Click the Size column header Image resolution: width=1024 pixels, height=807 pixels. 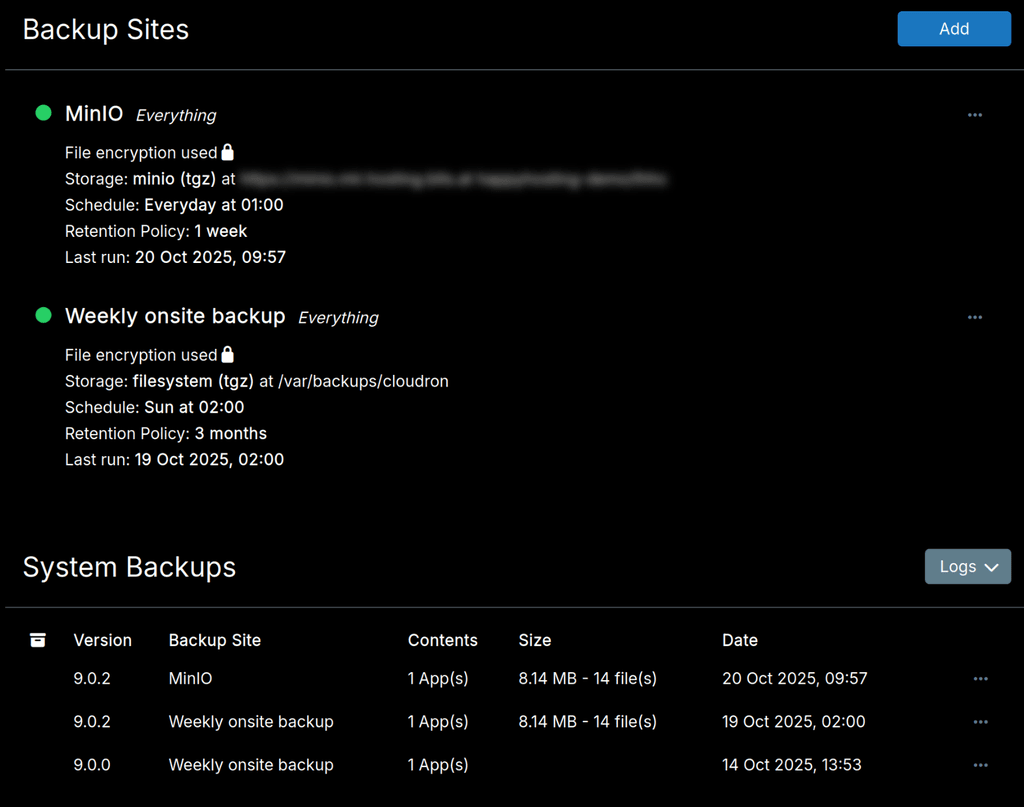click(x=534, y=640)
